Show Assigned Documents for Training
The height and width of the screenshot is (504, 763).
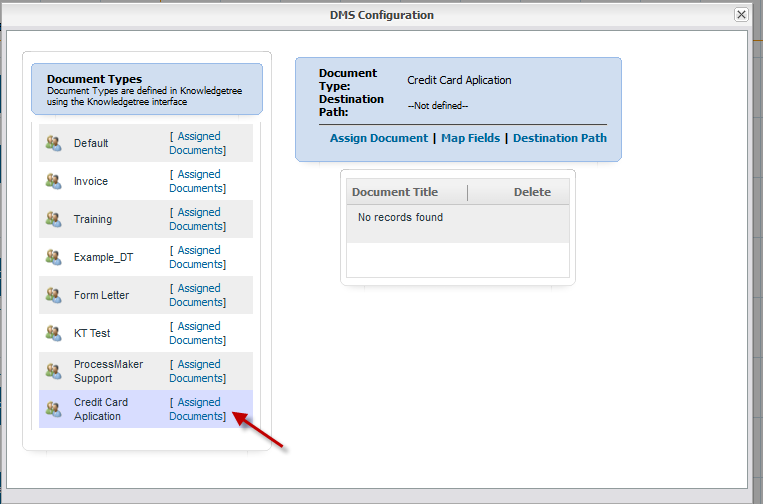tap(198, 219)
